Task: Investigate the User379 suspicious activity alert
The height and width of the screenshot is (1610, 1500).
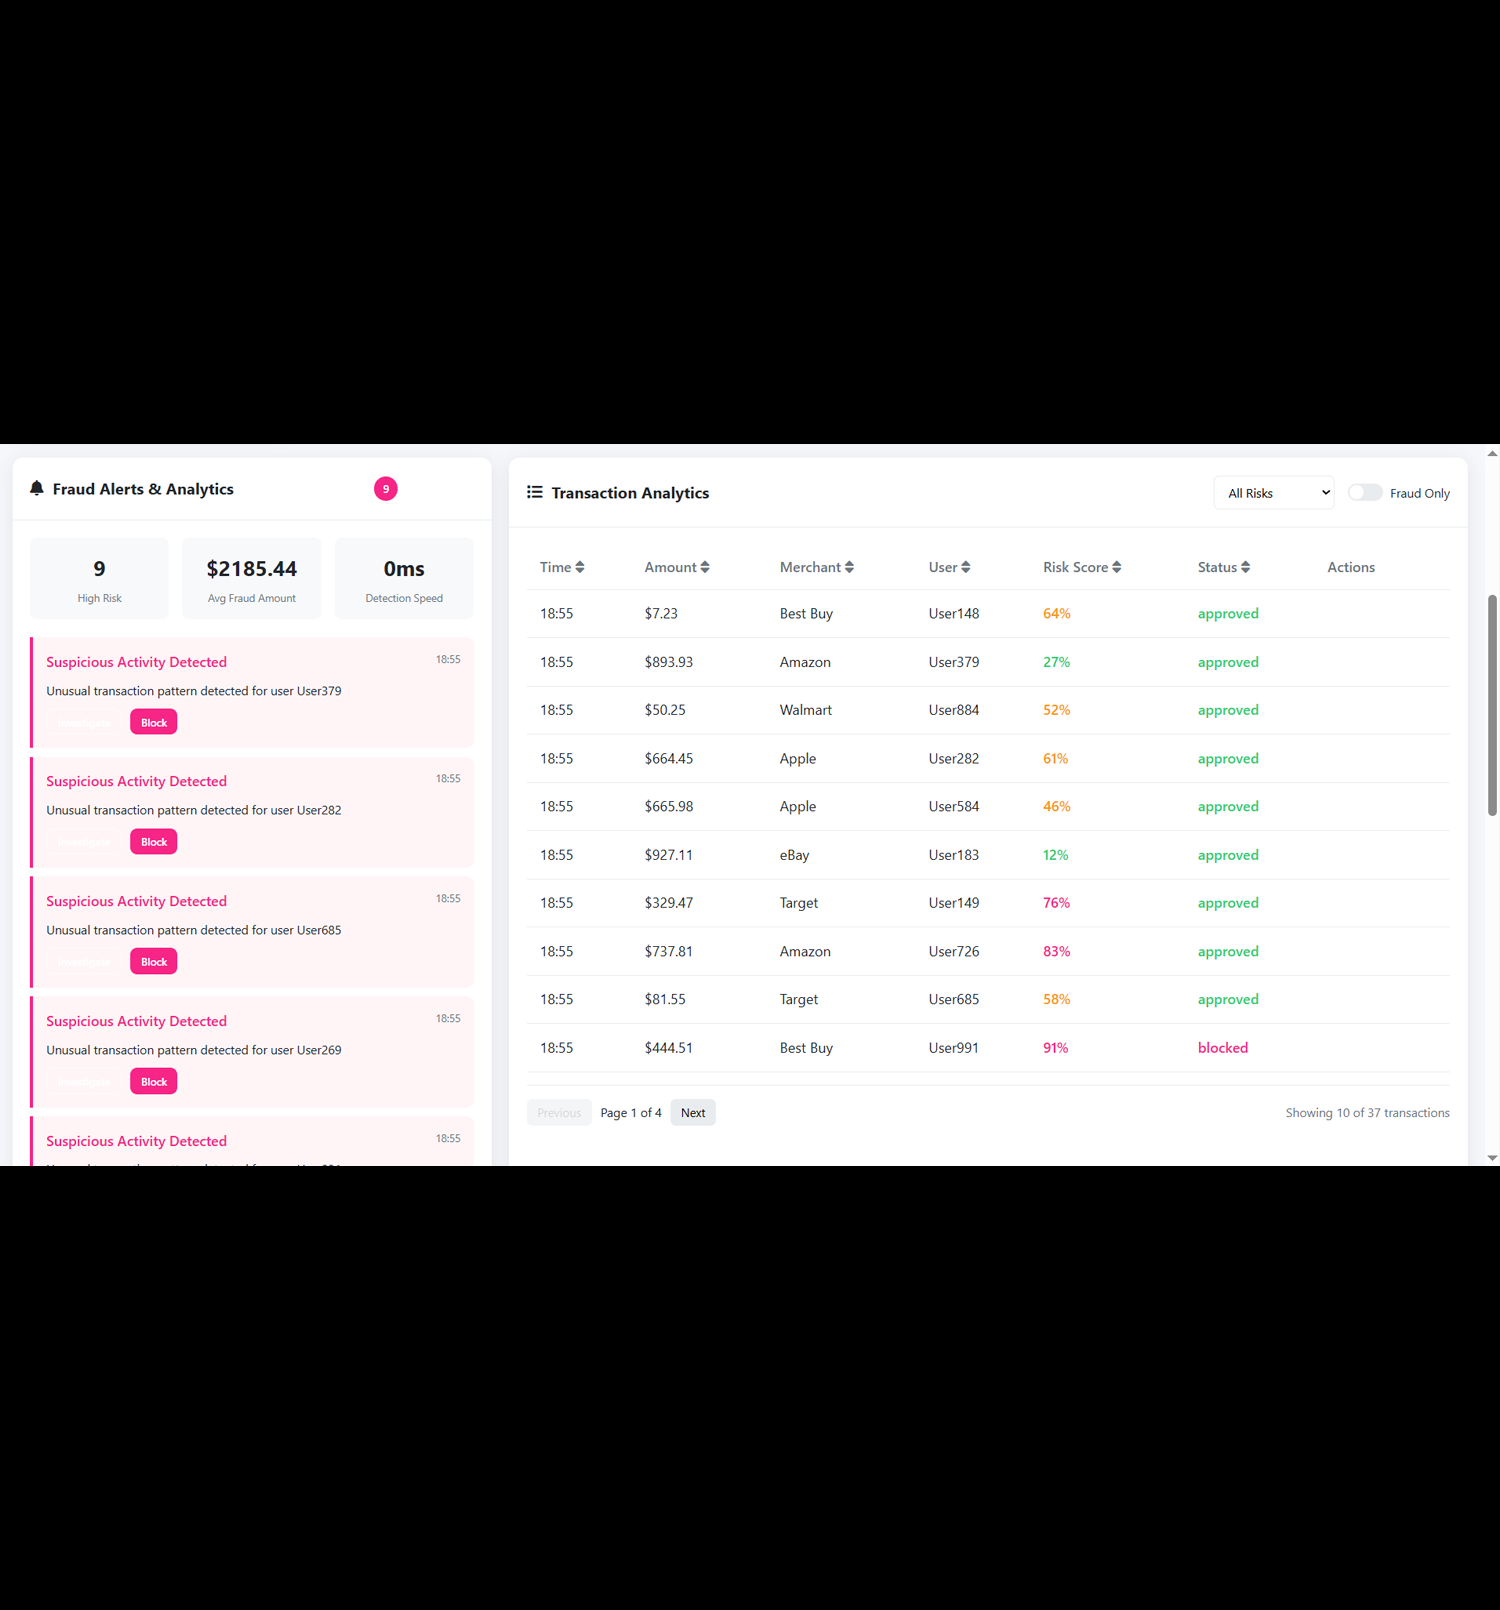Action: click(84, 722)
